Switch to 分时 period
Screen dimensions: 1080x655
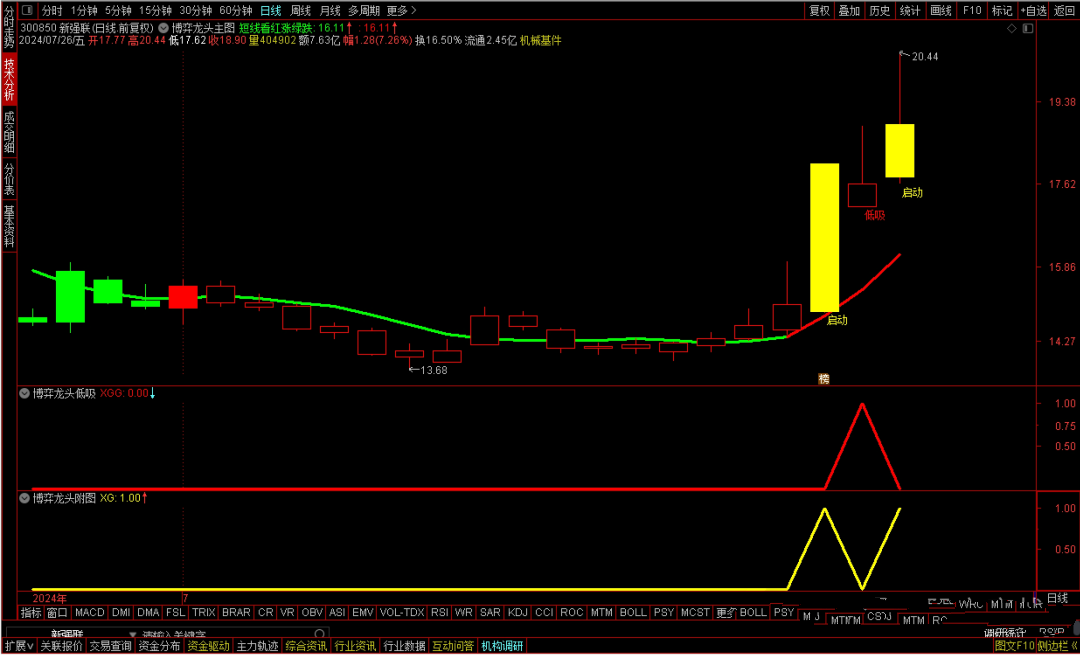[x=51, y=10]
